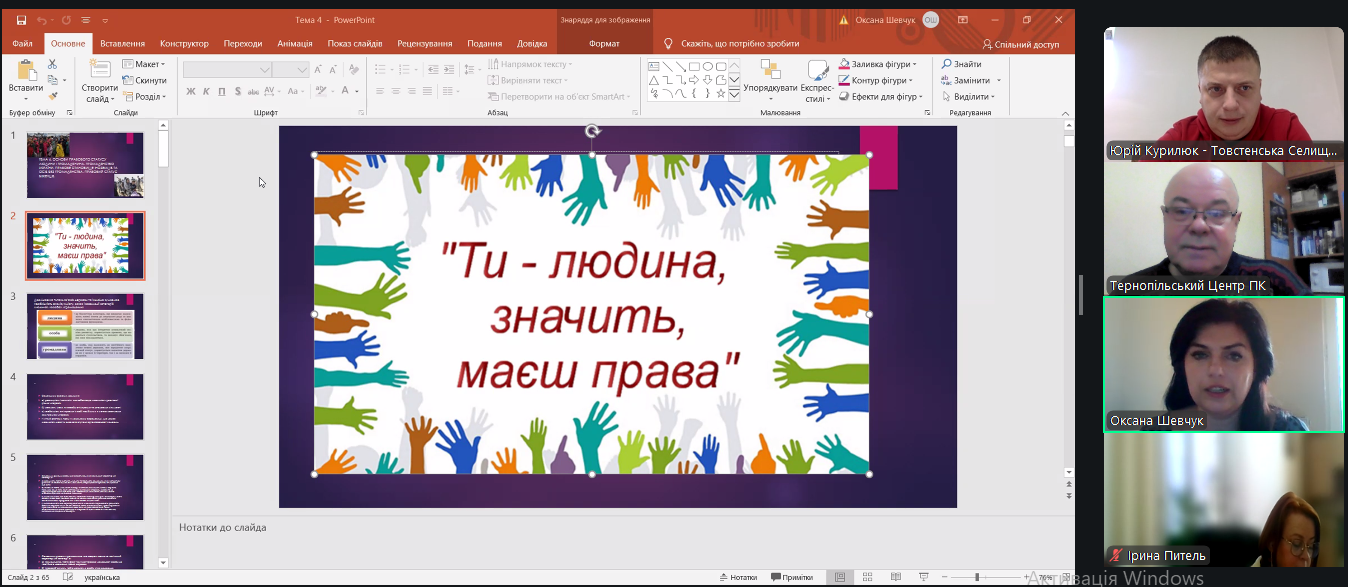1348x587 pixels.
Task: Toggle Normal view button in status bar
Action: (840, 577)
